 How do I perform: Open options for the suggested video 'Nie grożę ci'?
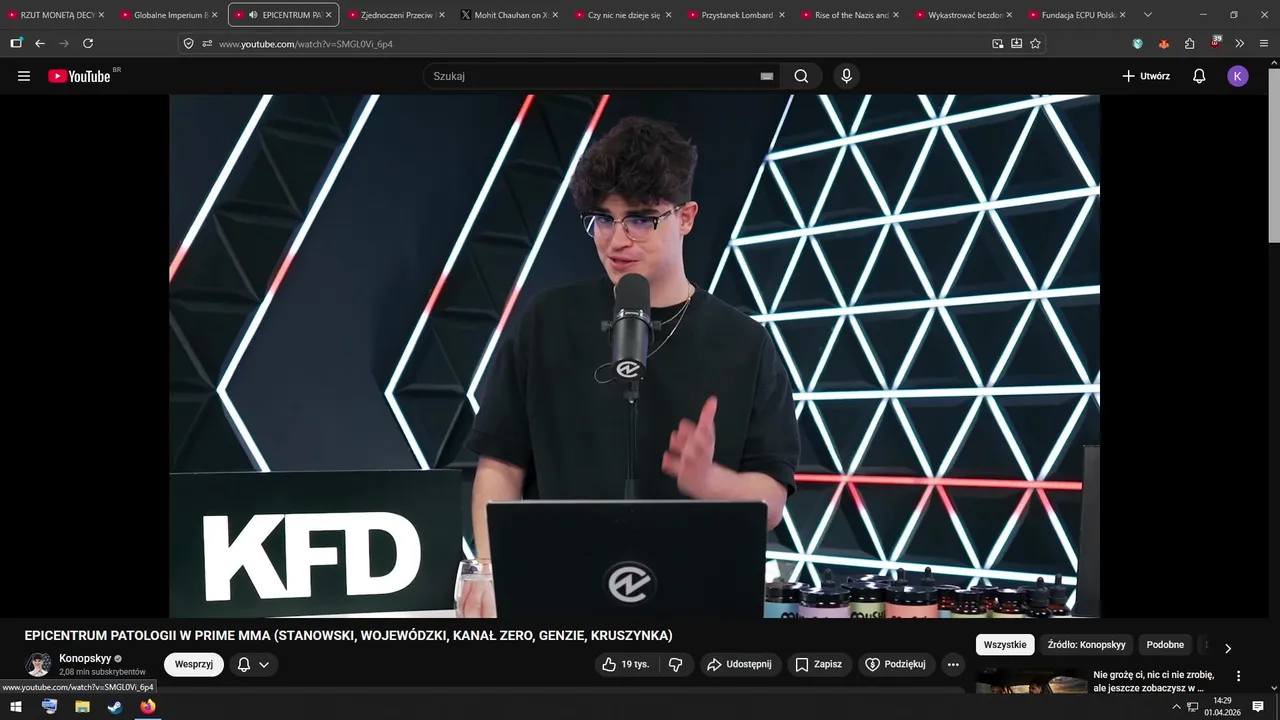pyautogui.click(x=1238, y=676)
